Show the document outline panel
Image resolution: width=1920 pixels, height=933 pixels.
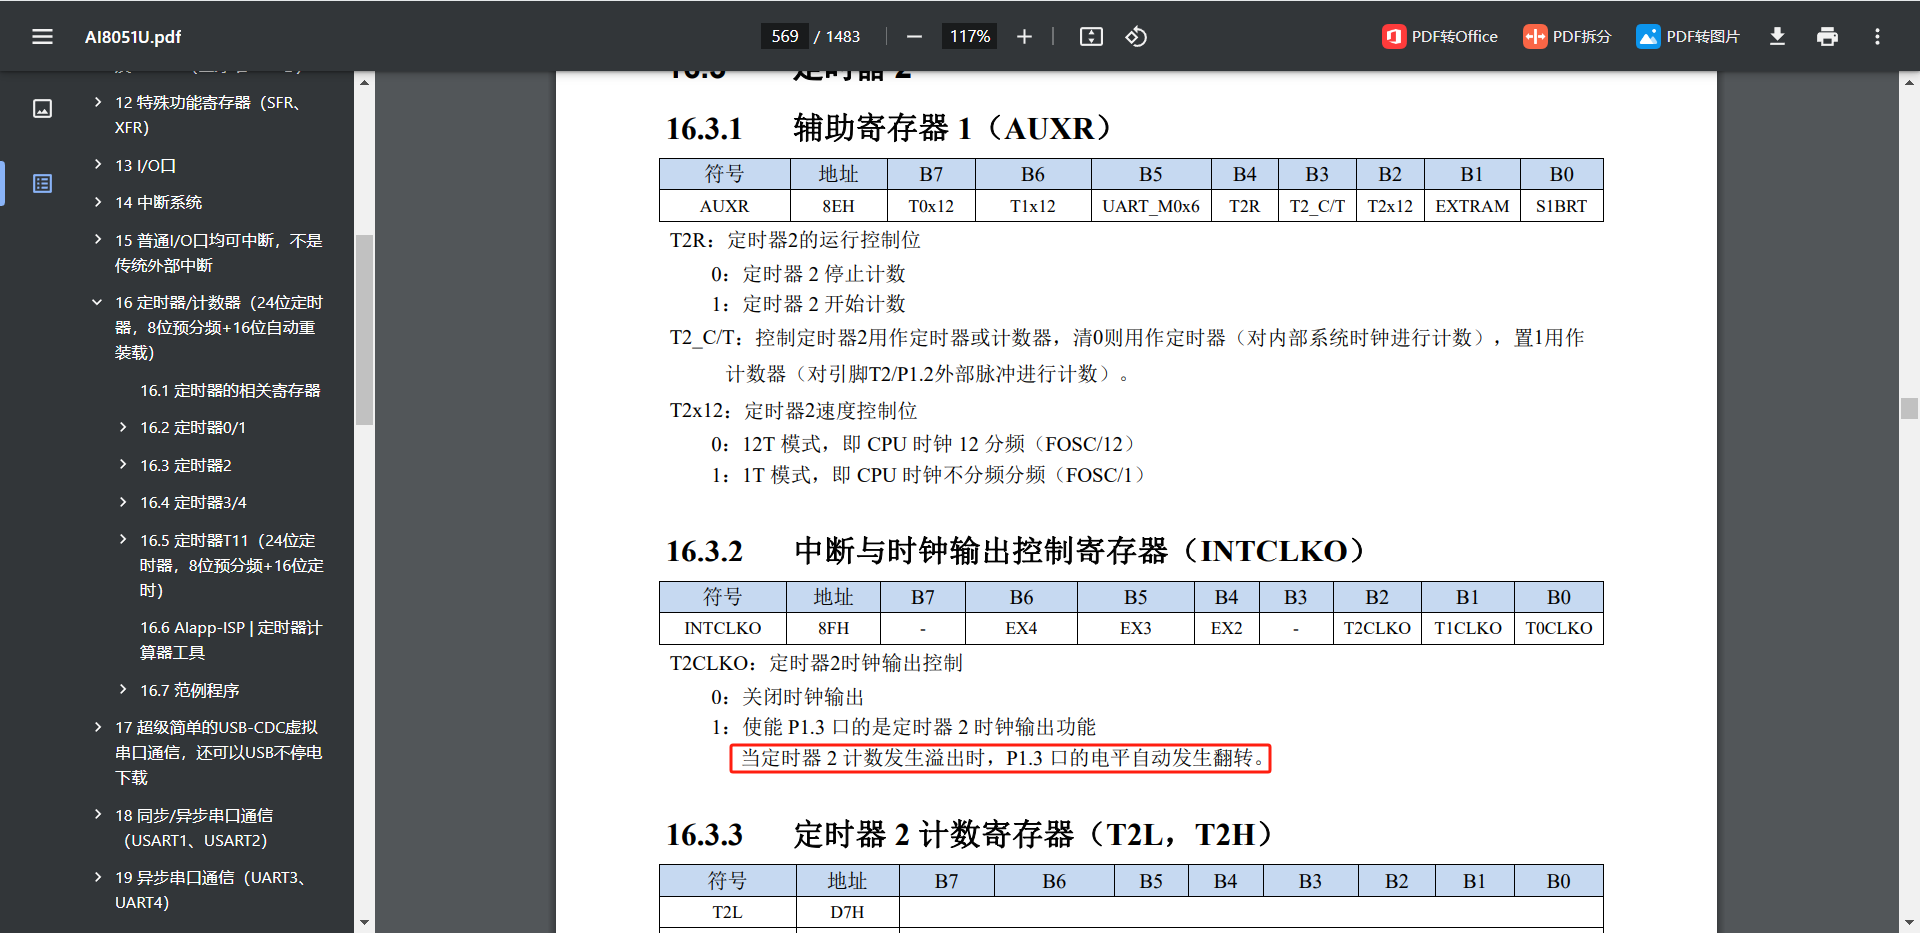(42, 183)
